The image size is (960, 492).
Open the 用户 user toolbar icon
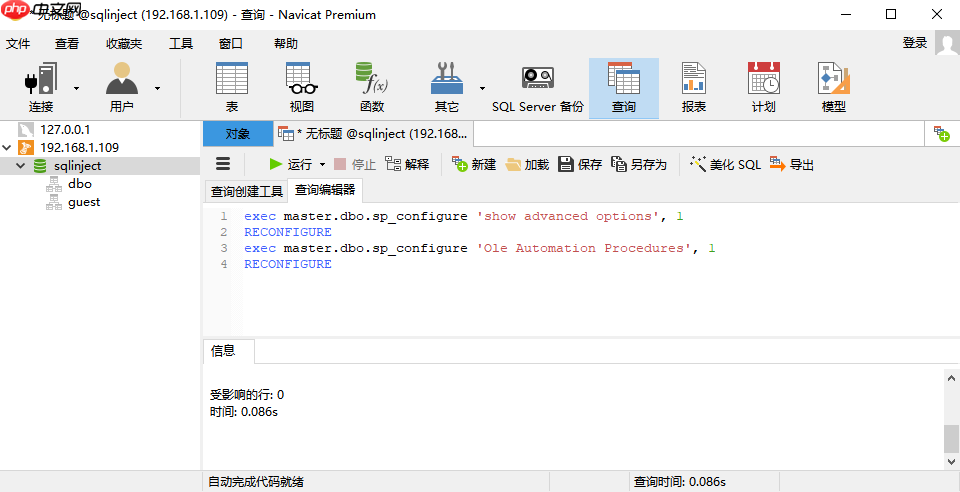121,88
